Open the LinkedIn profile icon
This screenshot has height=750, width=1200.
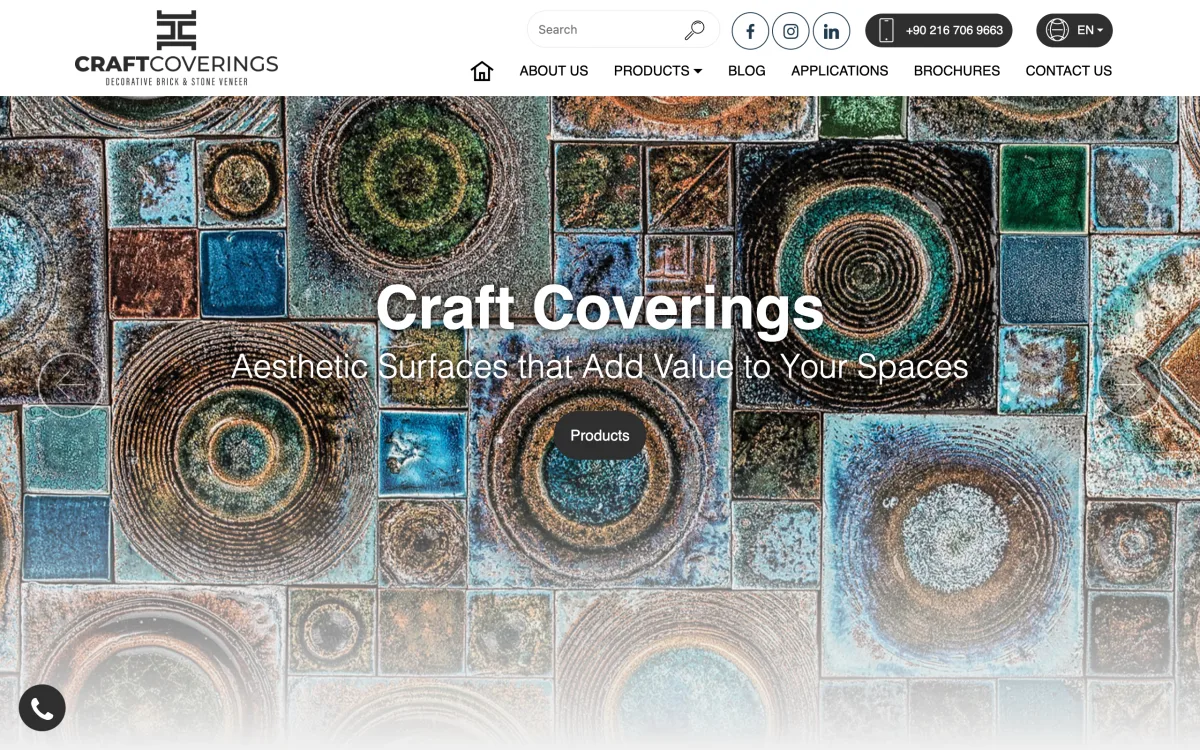(x=831, y=31)
